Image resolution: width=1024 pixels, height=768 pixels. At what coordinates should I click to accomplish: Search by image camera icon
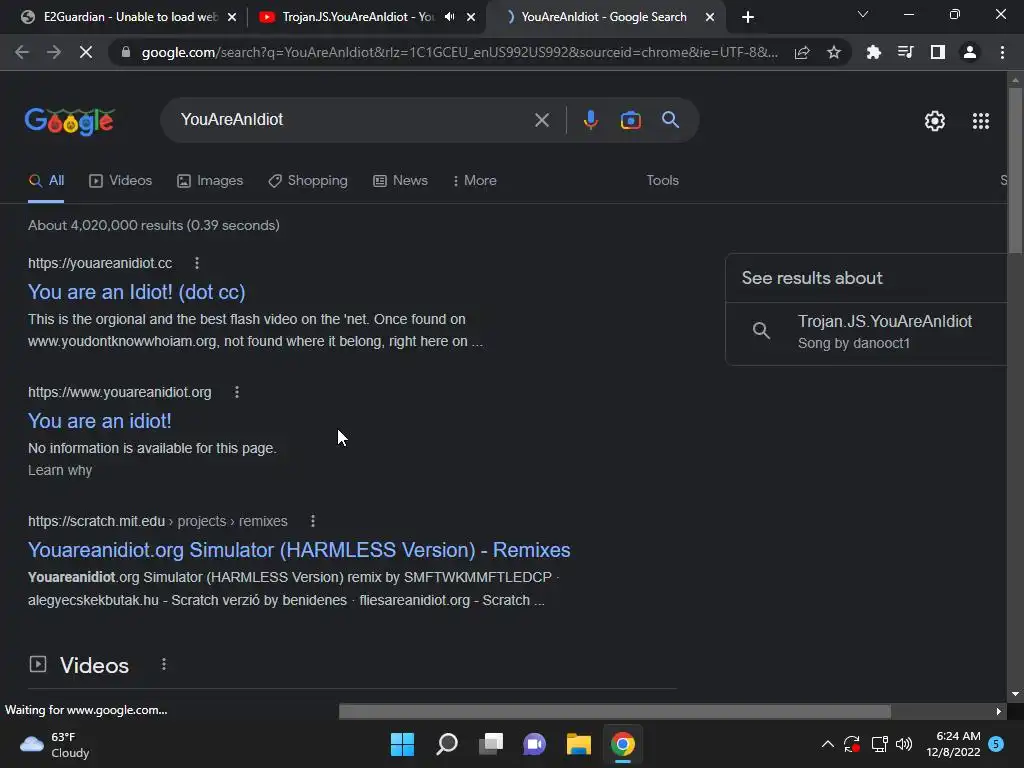(630, 120)
